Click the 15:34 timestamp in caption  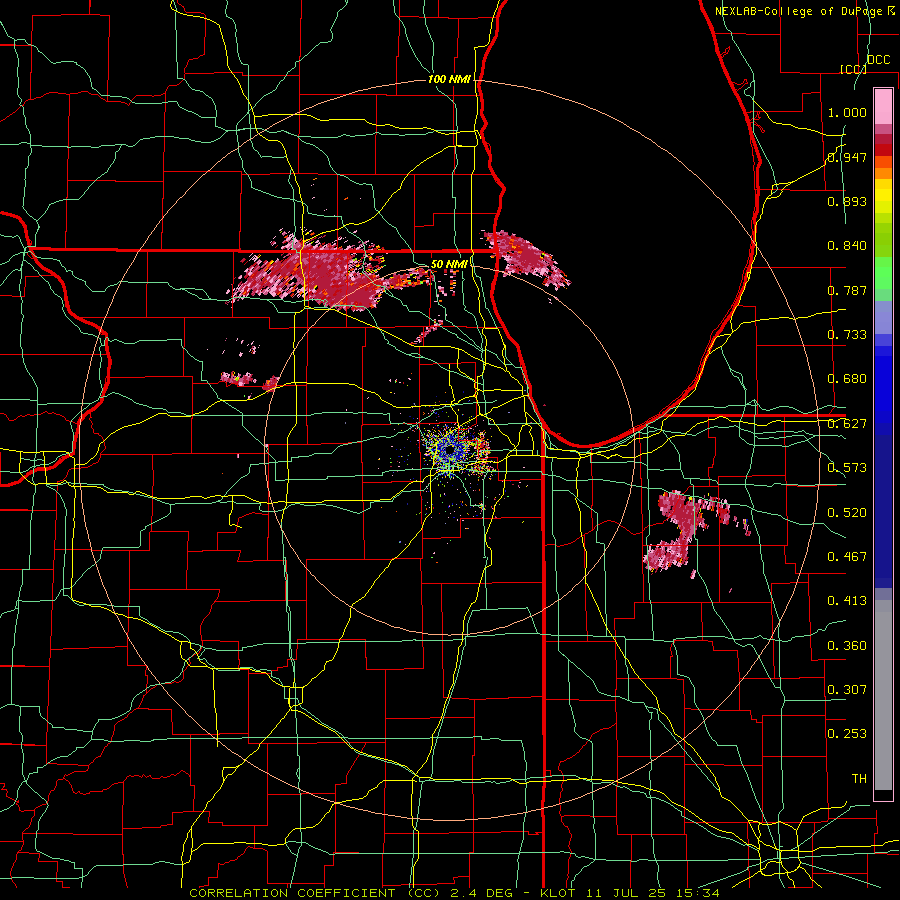tap(696, 893)
